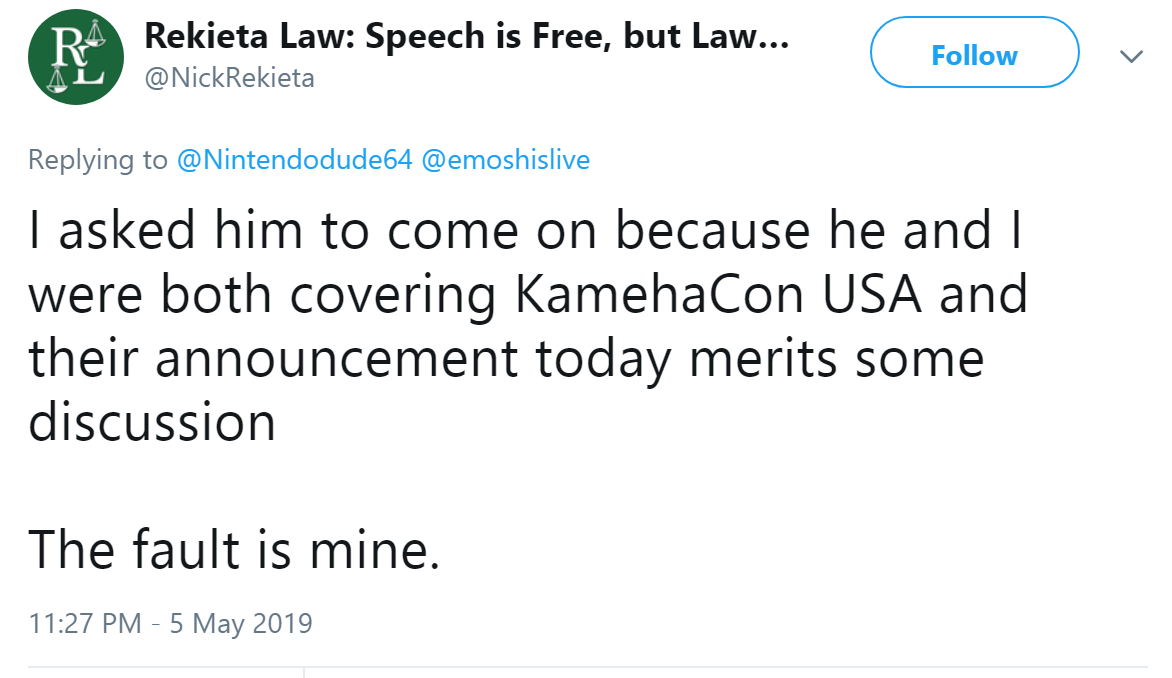Follow the Rekieta Law account

974,52
